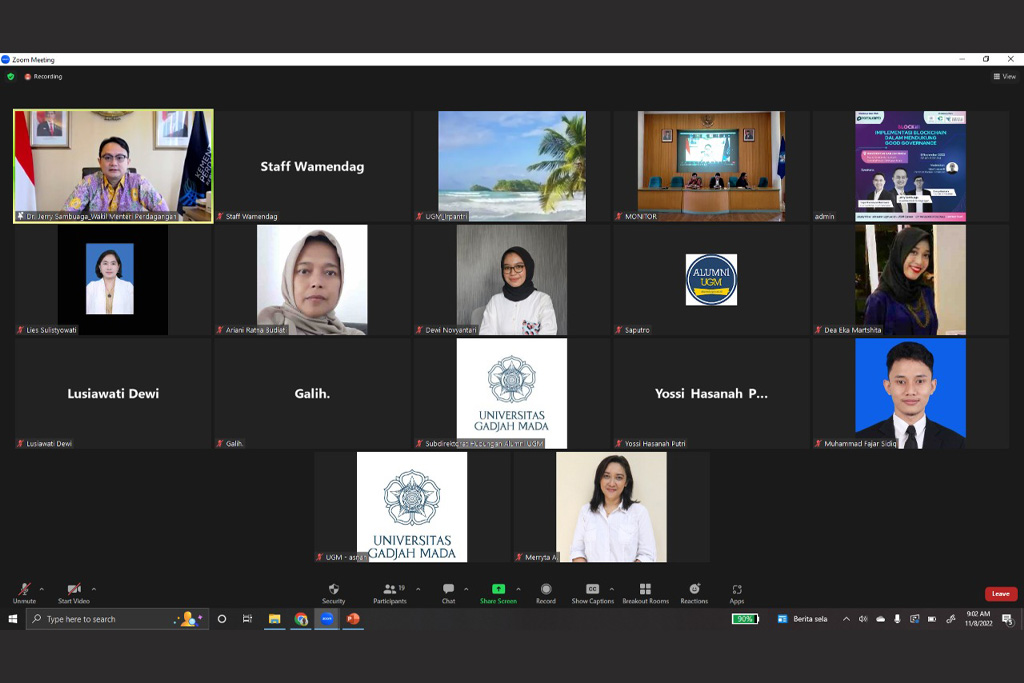The image size is (1024, 683).
Task: Open Breakout Rooms
Action: [x=645, y=589]
